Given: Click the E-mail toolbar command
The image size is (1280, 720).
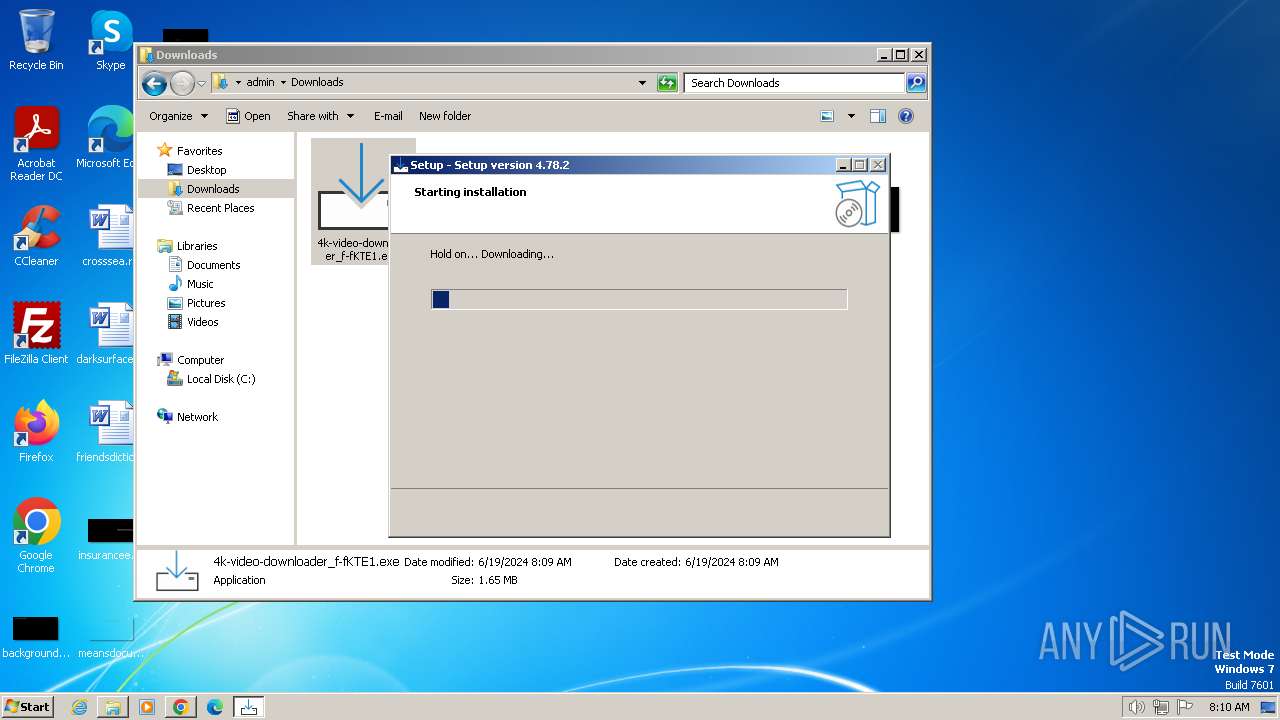Looking at the screenshot, I should [x=388, y=116].
